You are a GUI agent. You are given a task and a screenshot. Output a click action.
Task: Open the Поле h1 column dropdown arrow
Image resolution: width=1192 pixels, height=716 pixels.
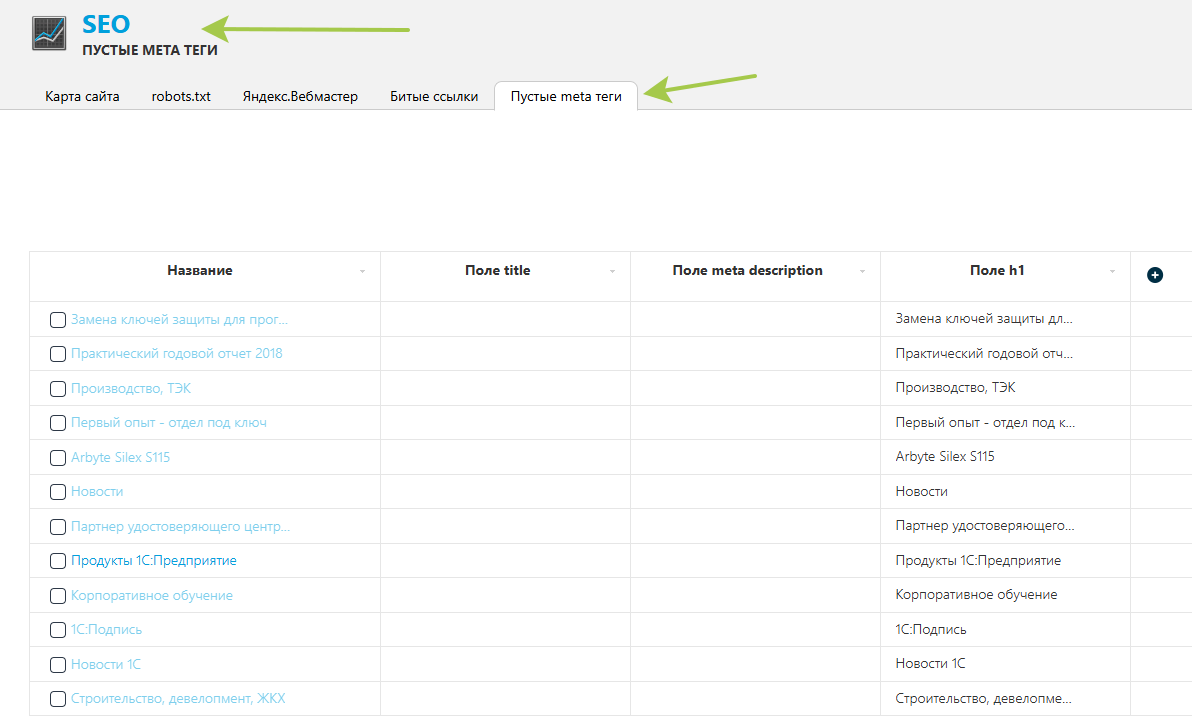pos(1112,272)
